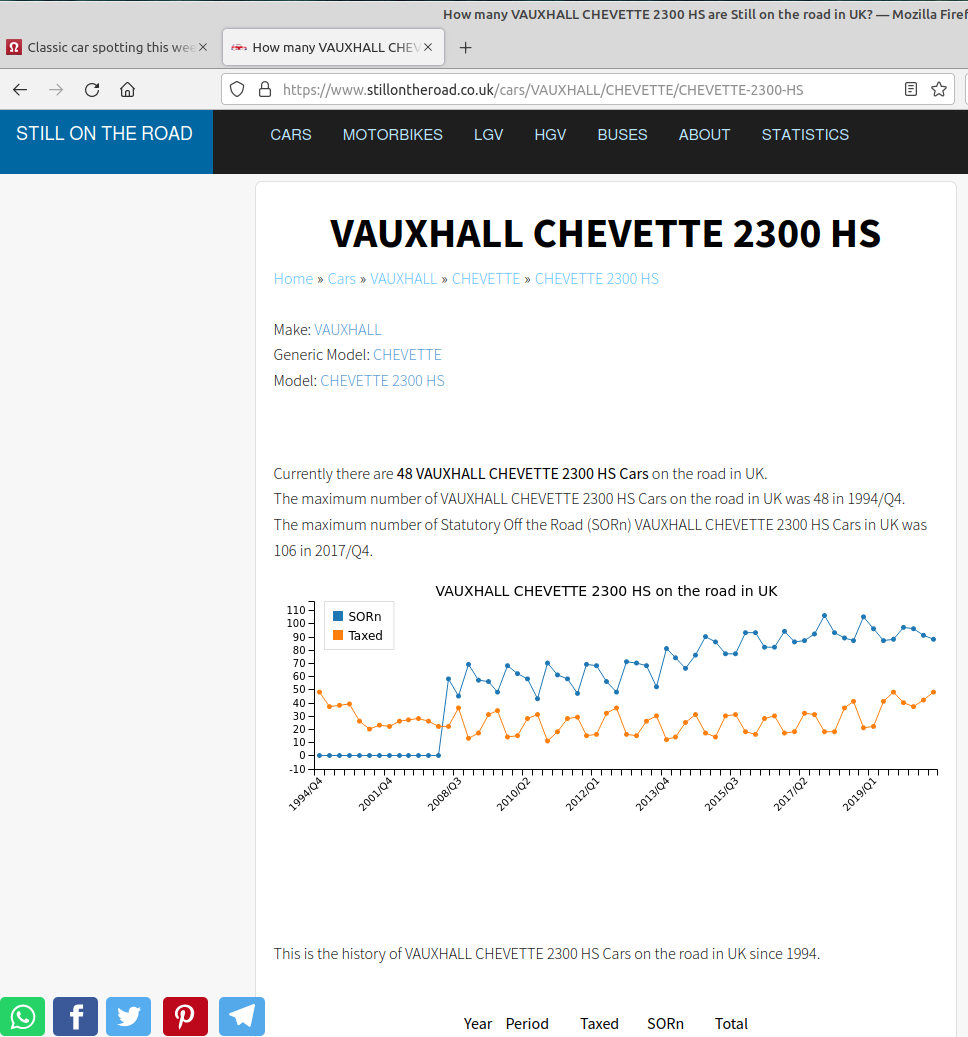
Task: Open the CHEVETTE generic model link
Action: pyautogui.click(x=407, y=354)
